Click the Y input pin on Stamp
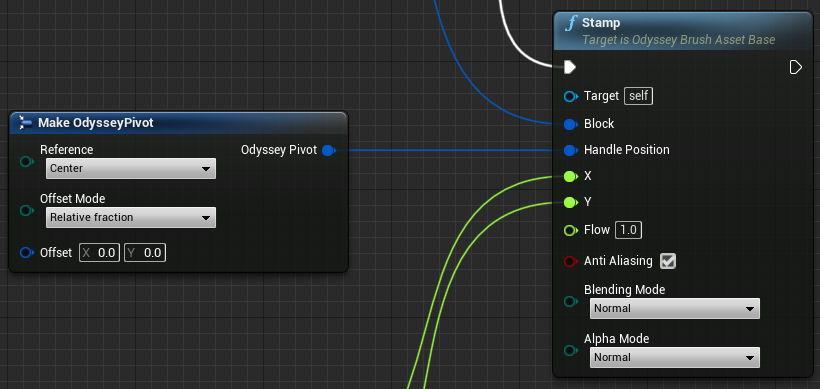The image size is (820, 389). point(571,202)
